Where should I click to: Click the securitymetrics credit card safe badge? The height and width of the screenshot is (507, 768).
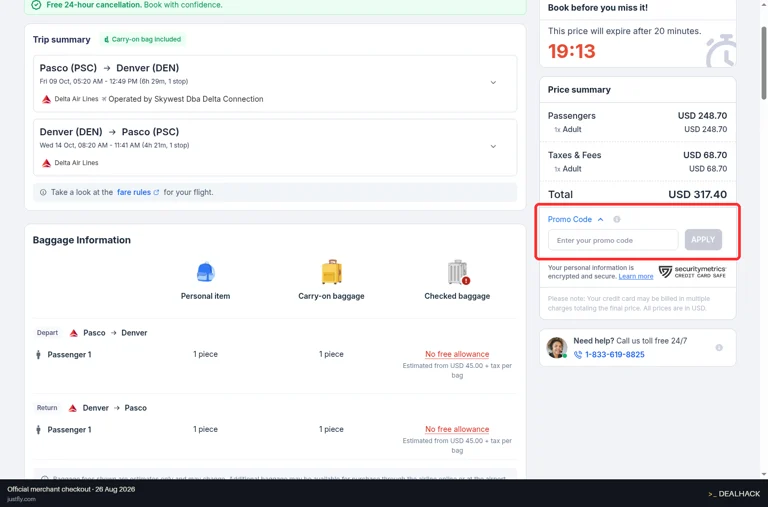692,272
